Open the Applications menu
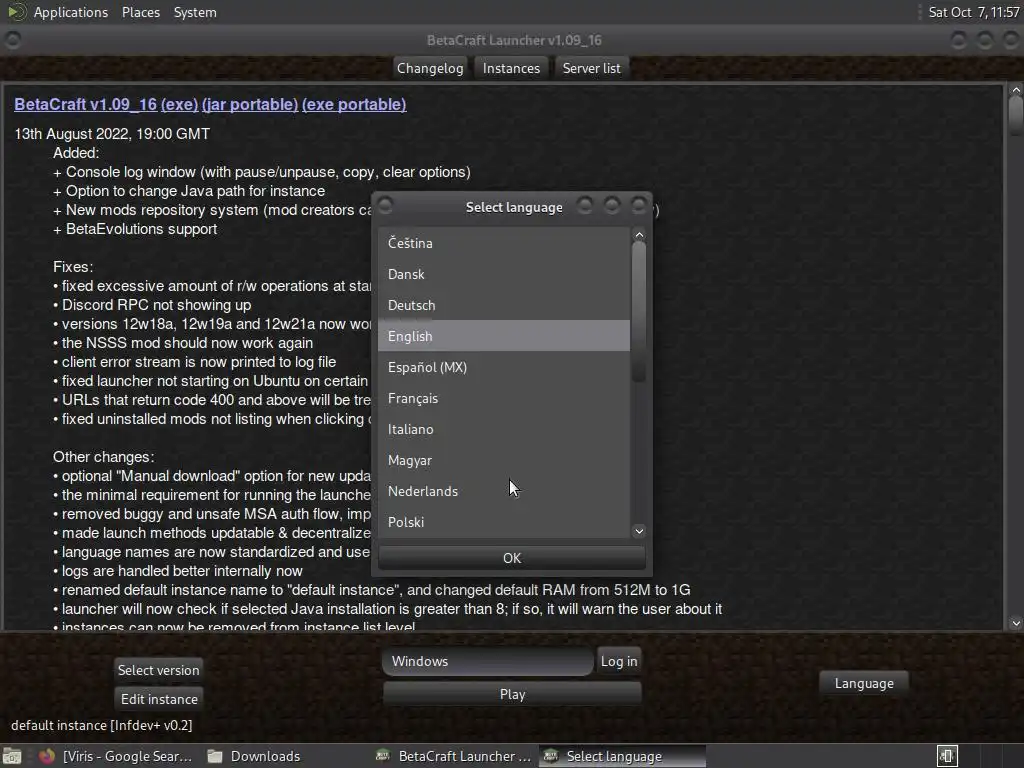Viewport: 1024px width, 768px height. pos(71,12)
